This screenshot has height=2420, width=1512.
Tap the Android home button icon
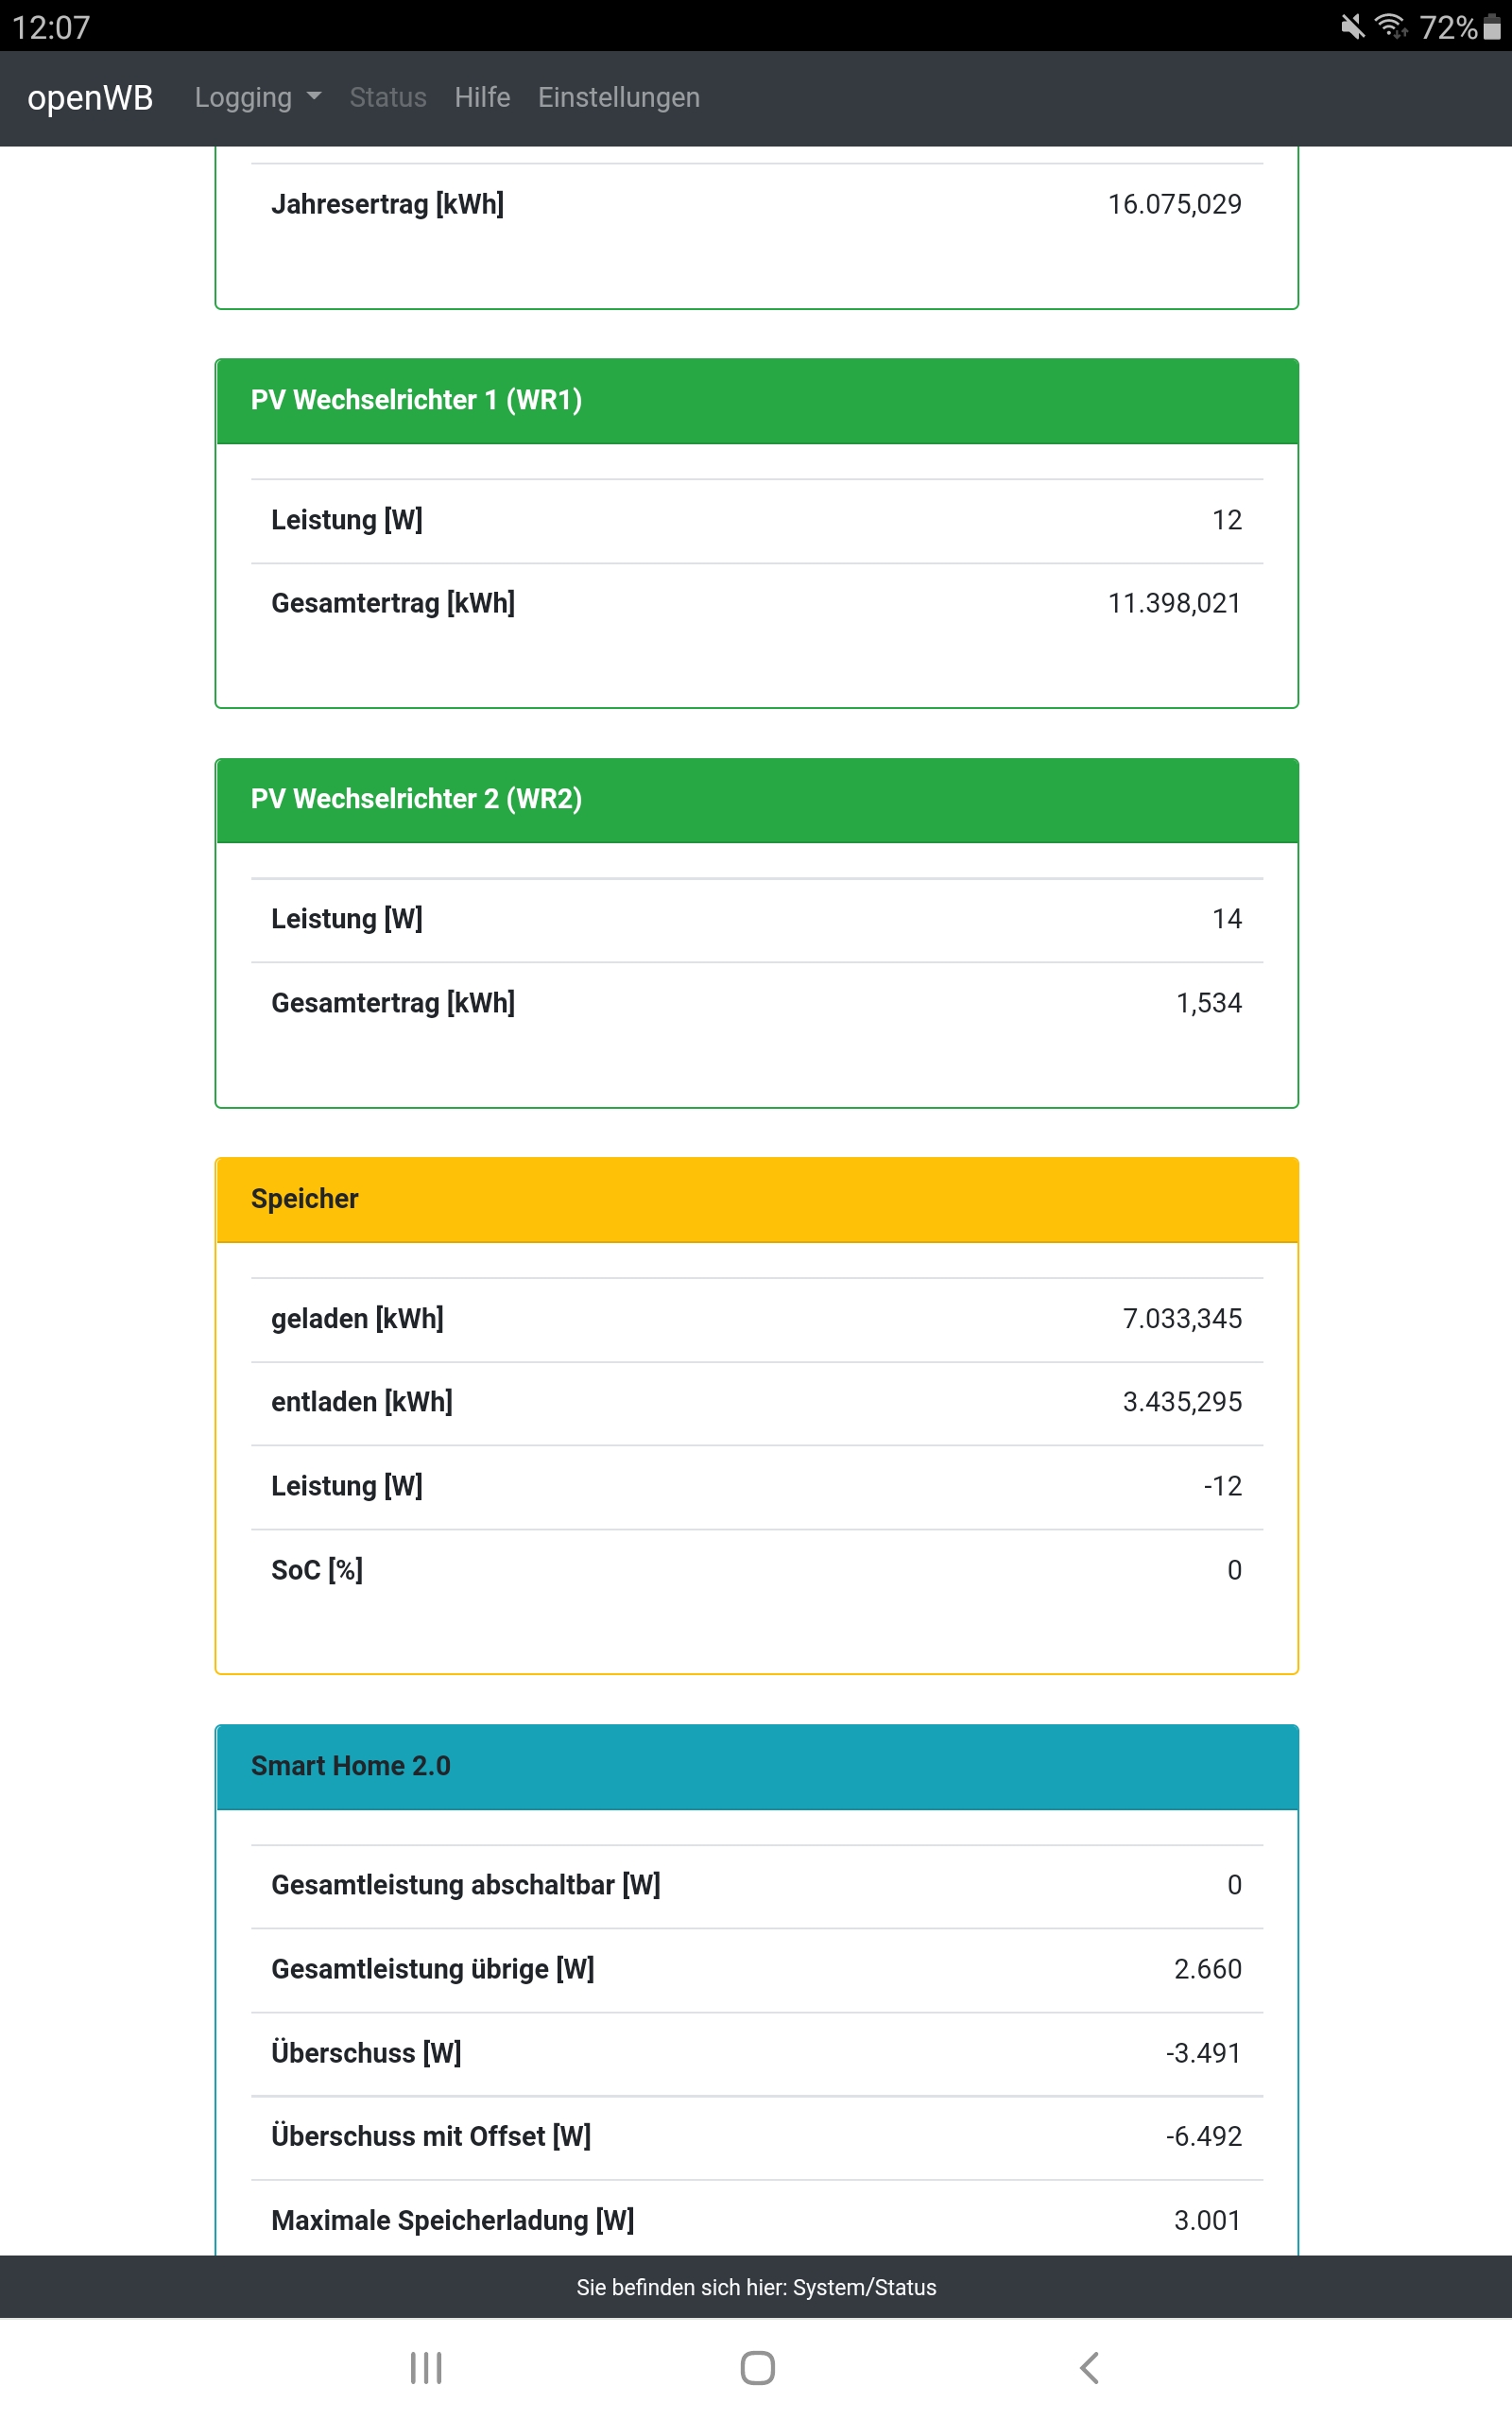[757, 2367]
